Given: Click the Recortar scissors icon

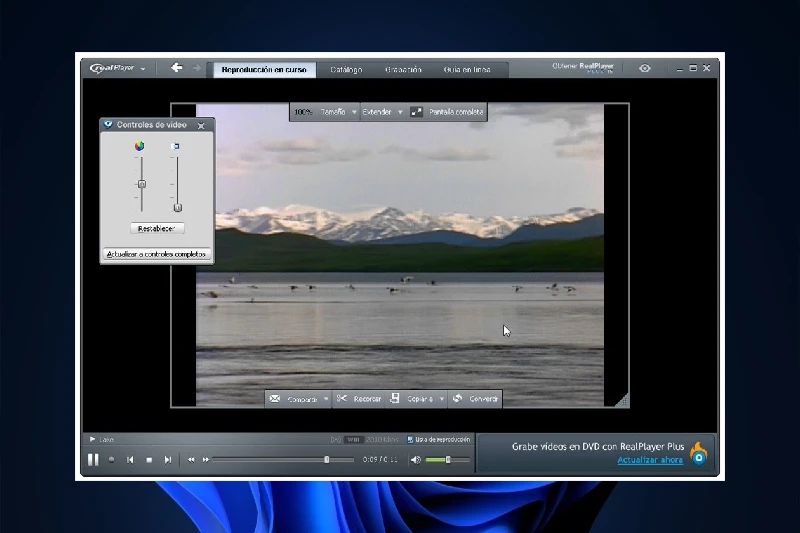Looking at the screenshot, I should click(x=342, y=398).
